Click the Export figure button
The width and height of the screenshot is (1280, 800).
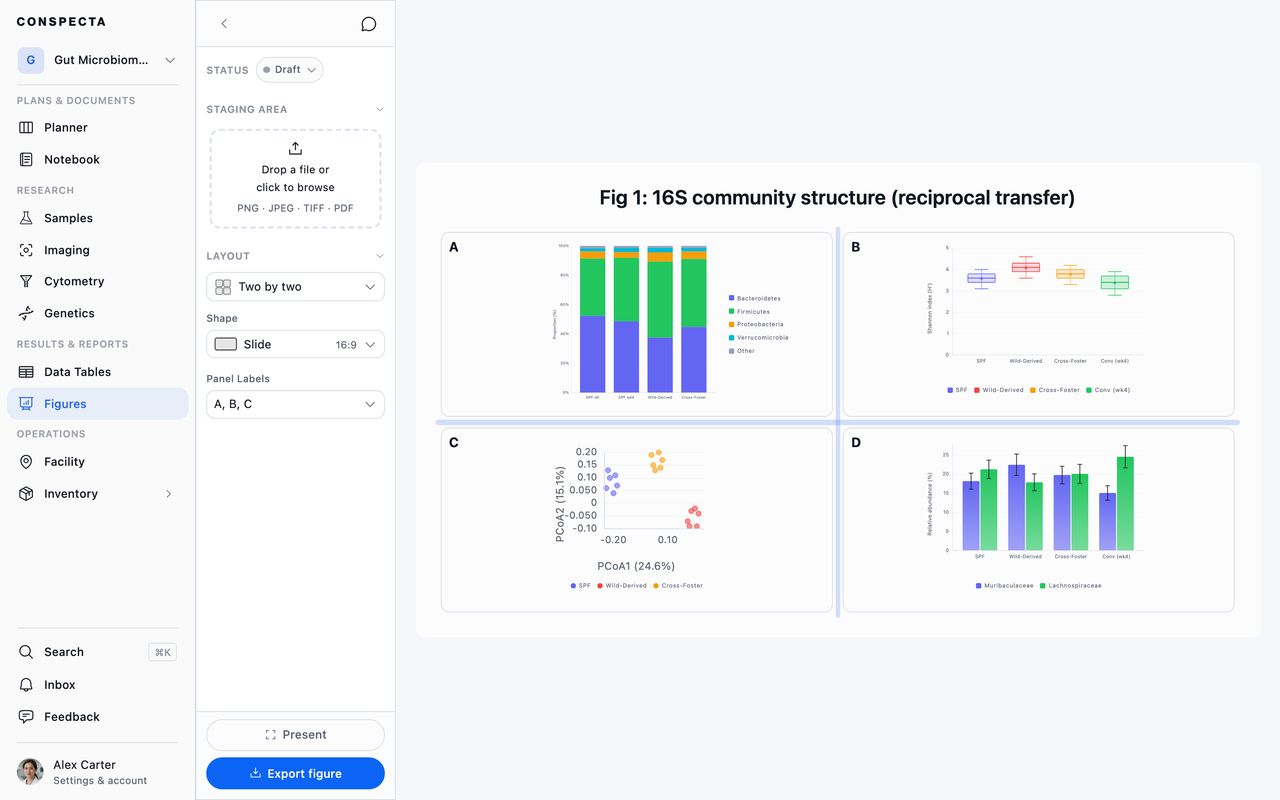(x=295, y=774)
